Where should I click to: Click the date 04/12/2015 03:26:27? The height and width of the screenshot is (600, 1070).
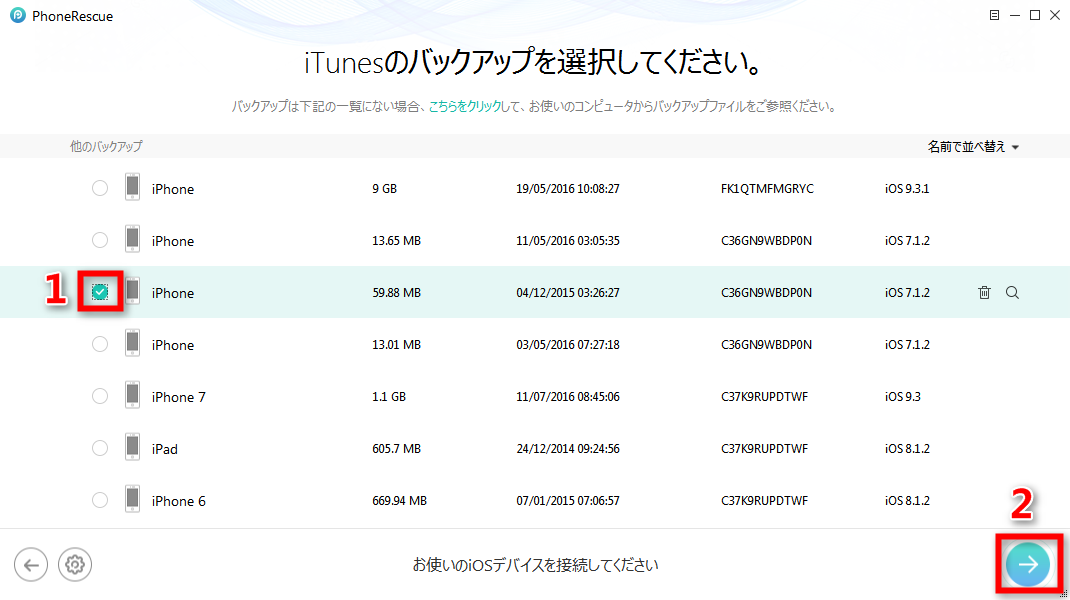tap(568, 293)
